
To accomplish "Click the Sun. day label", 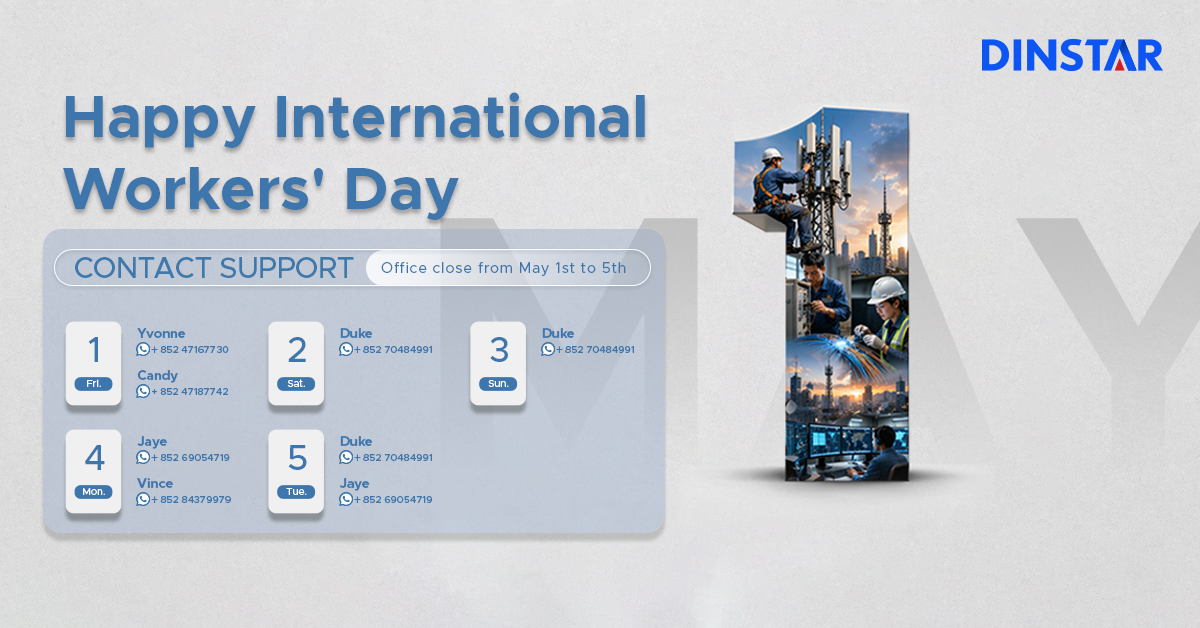I will 498,384.
